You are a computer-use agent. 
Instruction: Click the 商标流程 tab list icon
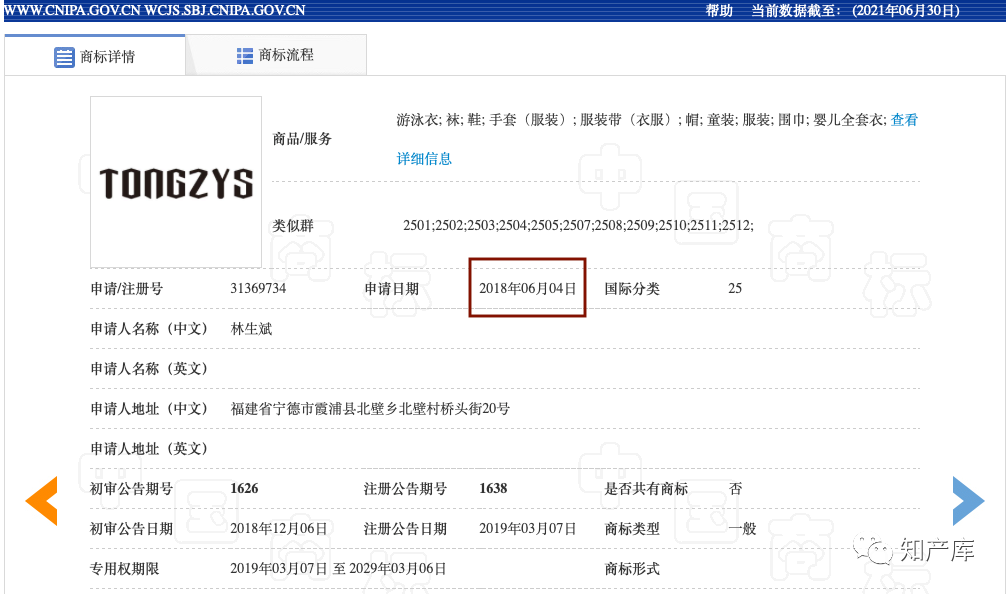(245, 56)
